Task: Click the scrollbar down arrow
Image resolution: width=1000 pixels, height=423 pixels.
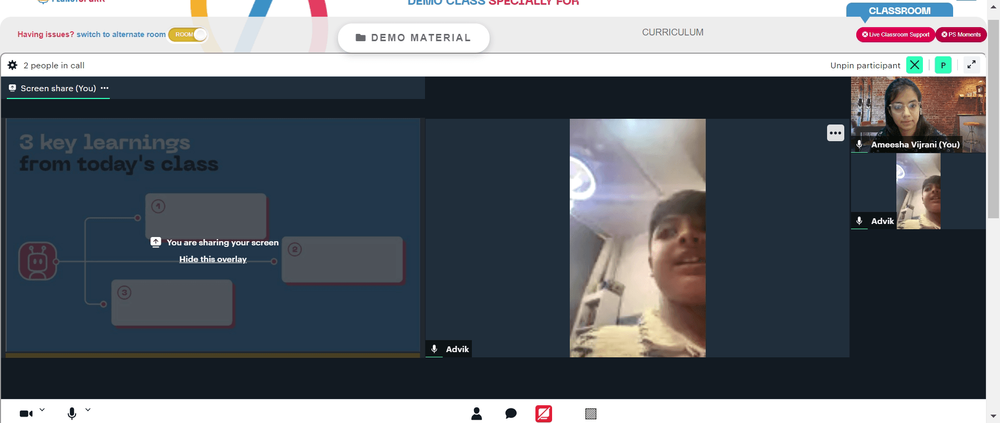Action: 994,417
